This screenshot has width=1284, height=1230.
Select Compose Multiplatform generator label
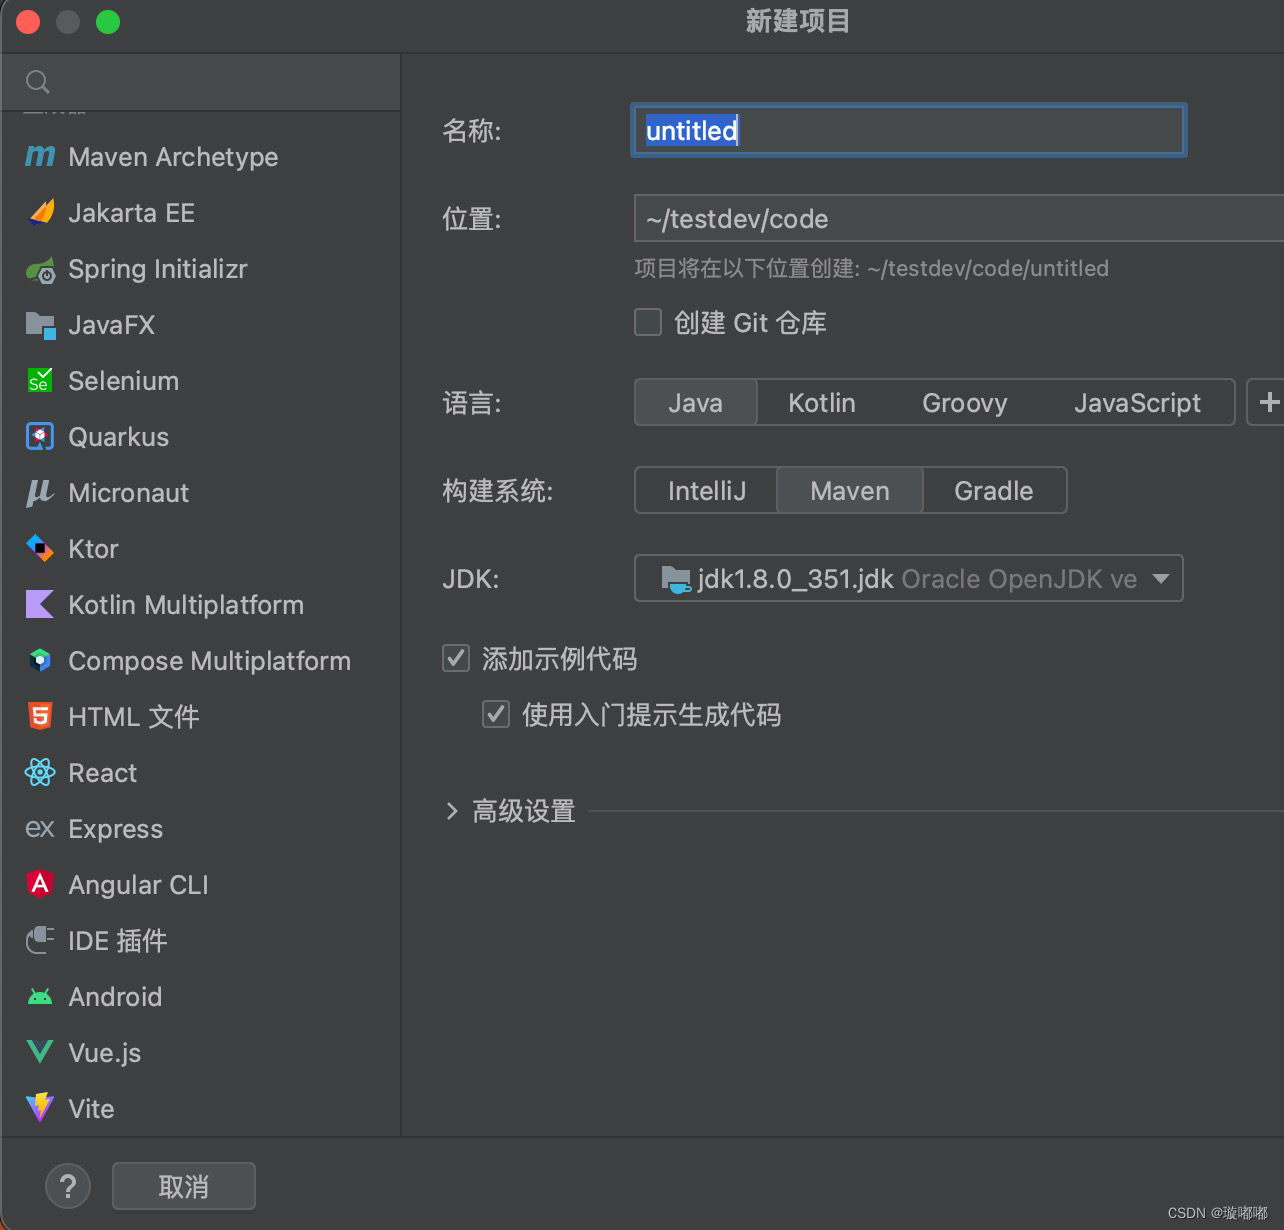click(210, 660)
